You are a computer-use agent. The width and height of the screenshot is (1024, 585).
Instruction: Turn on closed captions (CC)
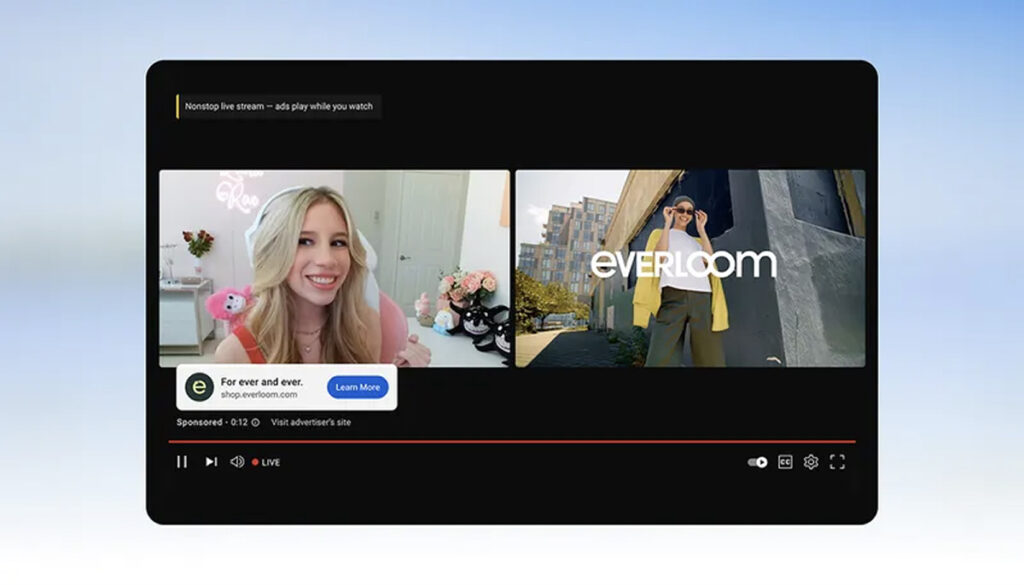pyautogui.click(x=785, y=462)
